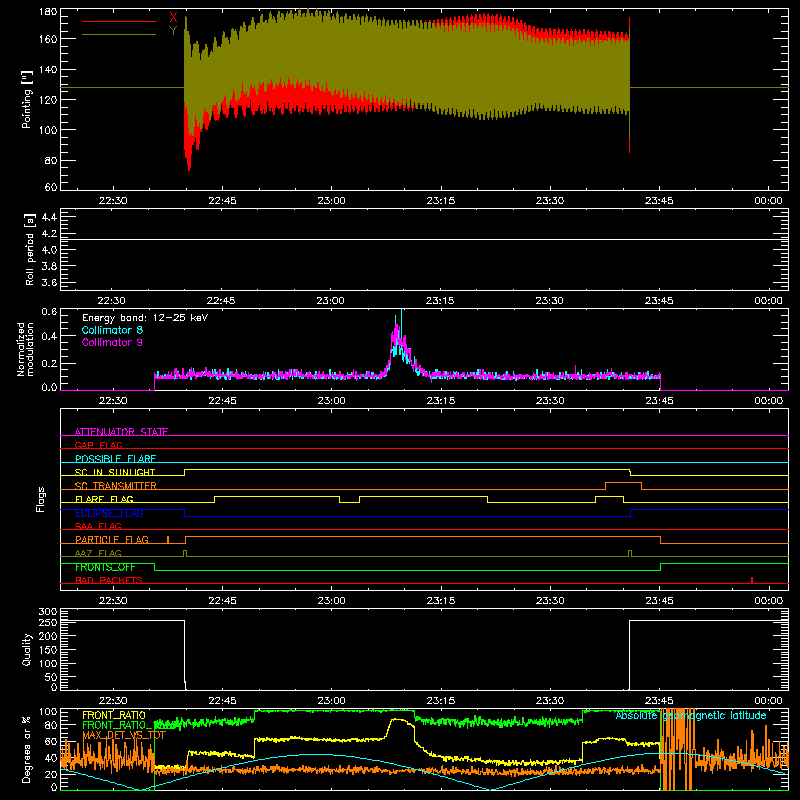The width and height of the screenshot is (800, 800).
Task: Click the red pointing dip minimum near 22:40
Action: click(189, 167)
